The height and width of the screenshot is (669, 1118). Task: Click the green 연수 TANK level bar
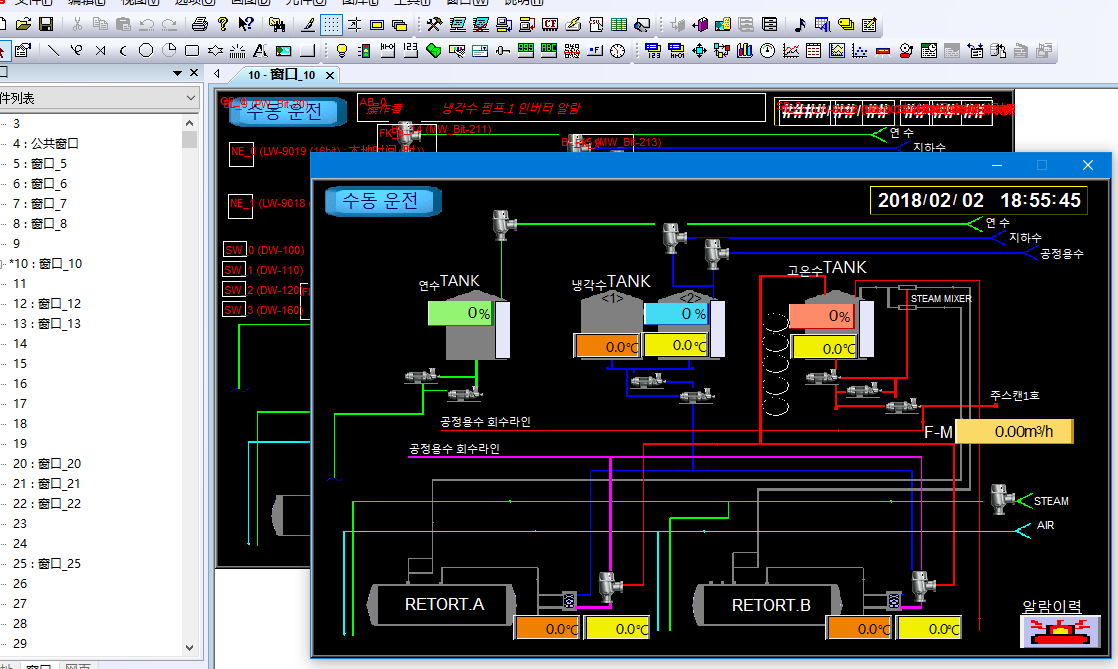461,313
